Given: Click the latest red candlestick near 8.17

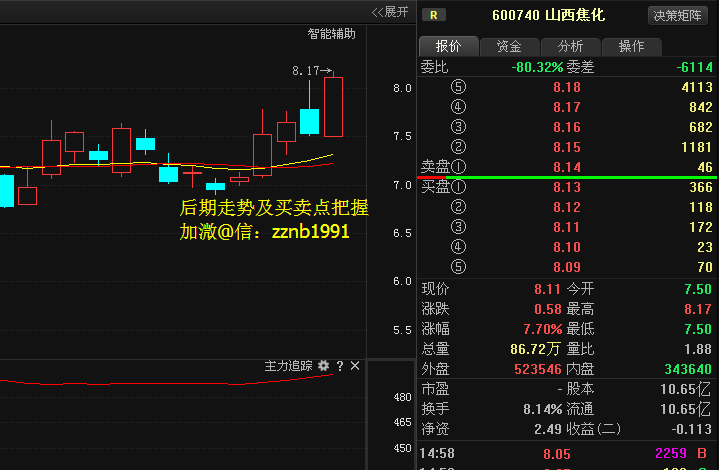Looking at the screenshot, I should 333,106.
